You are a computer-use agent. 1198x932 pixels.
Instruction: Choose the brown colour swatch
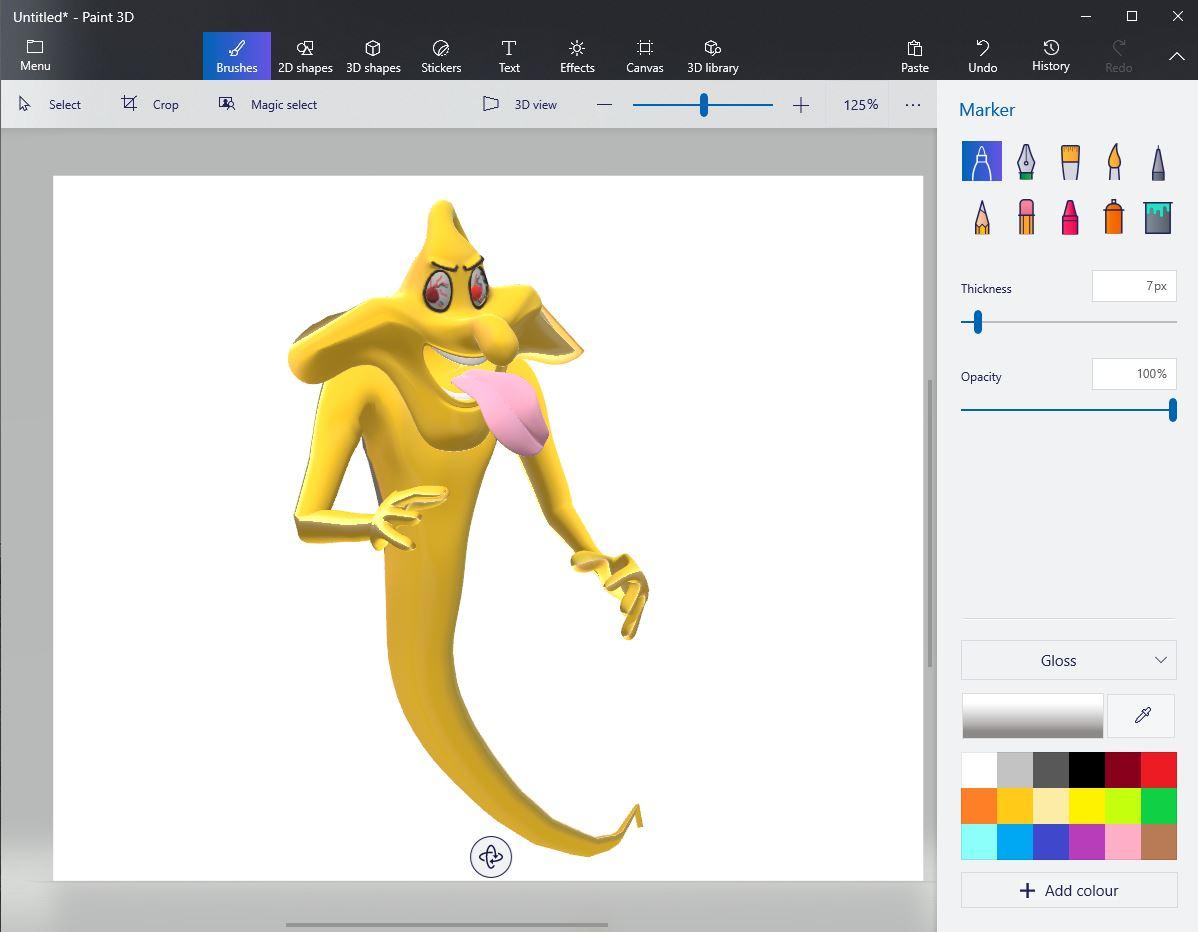pos(1158,842)
